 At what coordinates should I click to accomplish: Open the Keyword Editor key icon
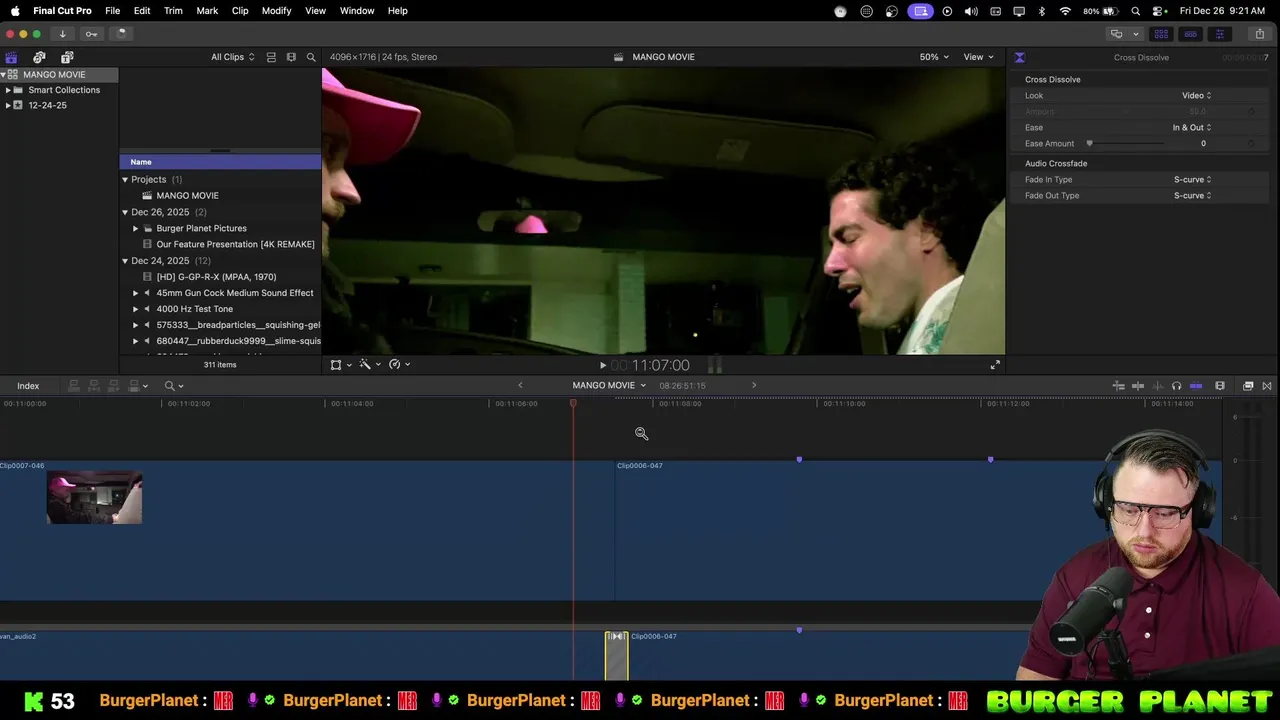click(91, 33)
